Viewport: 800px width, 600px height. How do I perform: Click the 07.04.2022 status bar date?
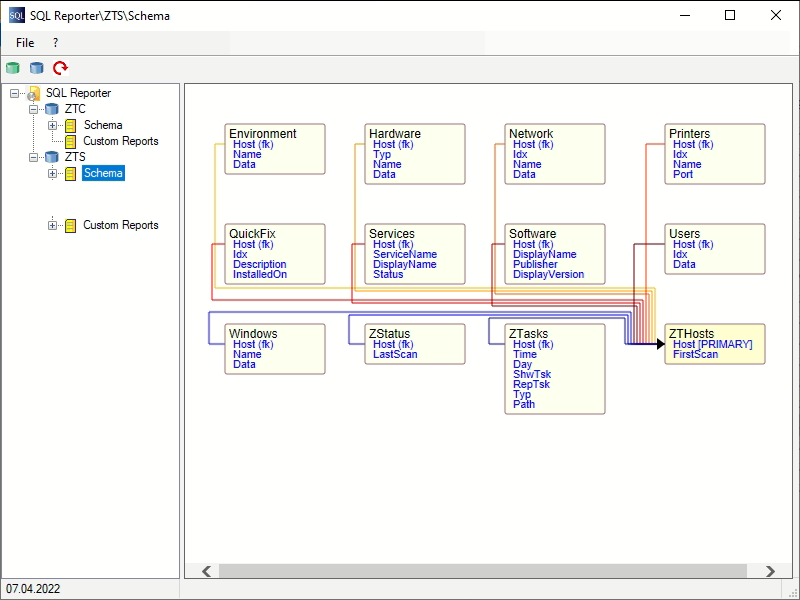33,589
